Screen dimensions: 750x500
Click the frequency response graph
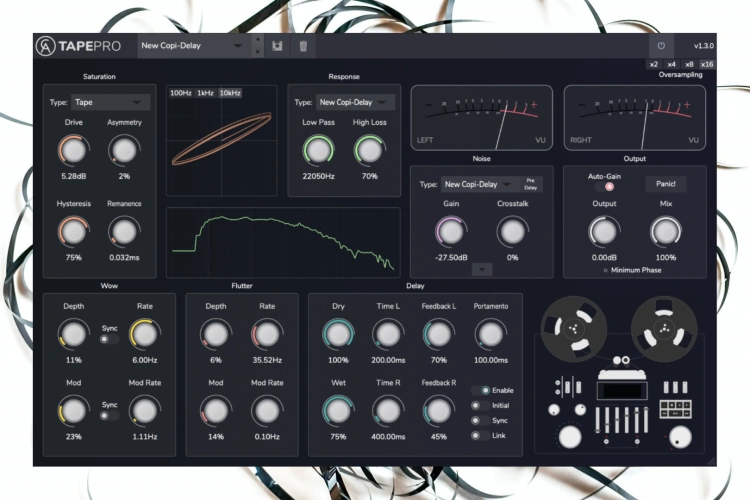tap(283, 243)
